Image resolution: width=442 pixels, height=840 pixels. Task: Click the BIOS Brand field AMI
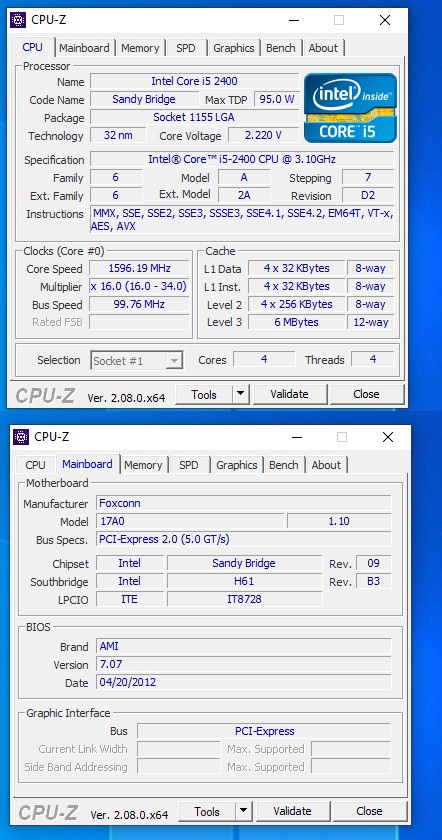[244, 647]
